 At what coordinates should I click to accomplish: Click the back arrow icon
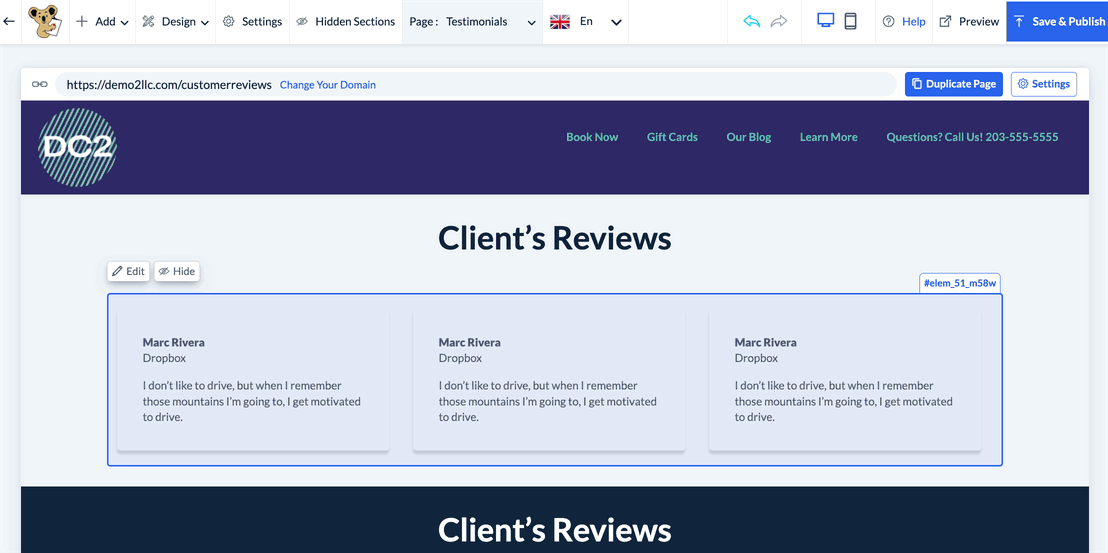pos(9,21)
